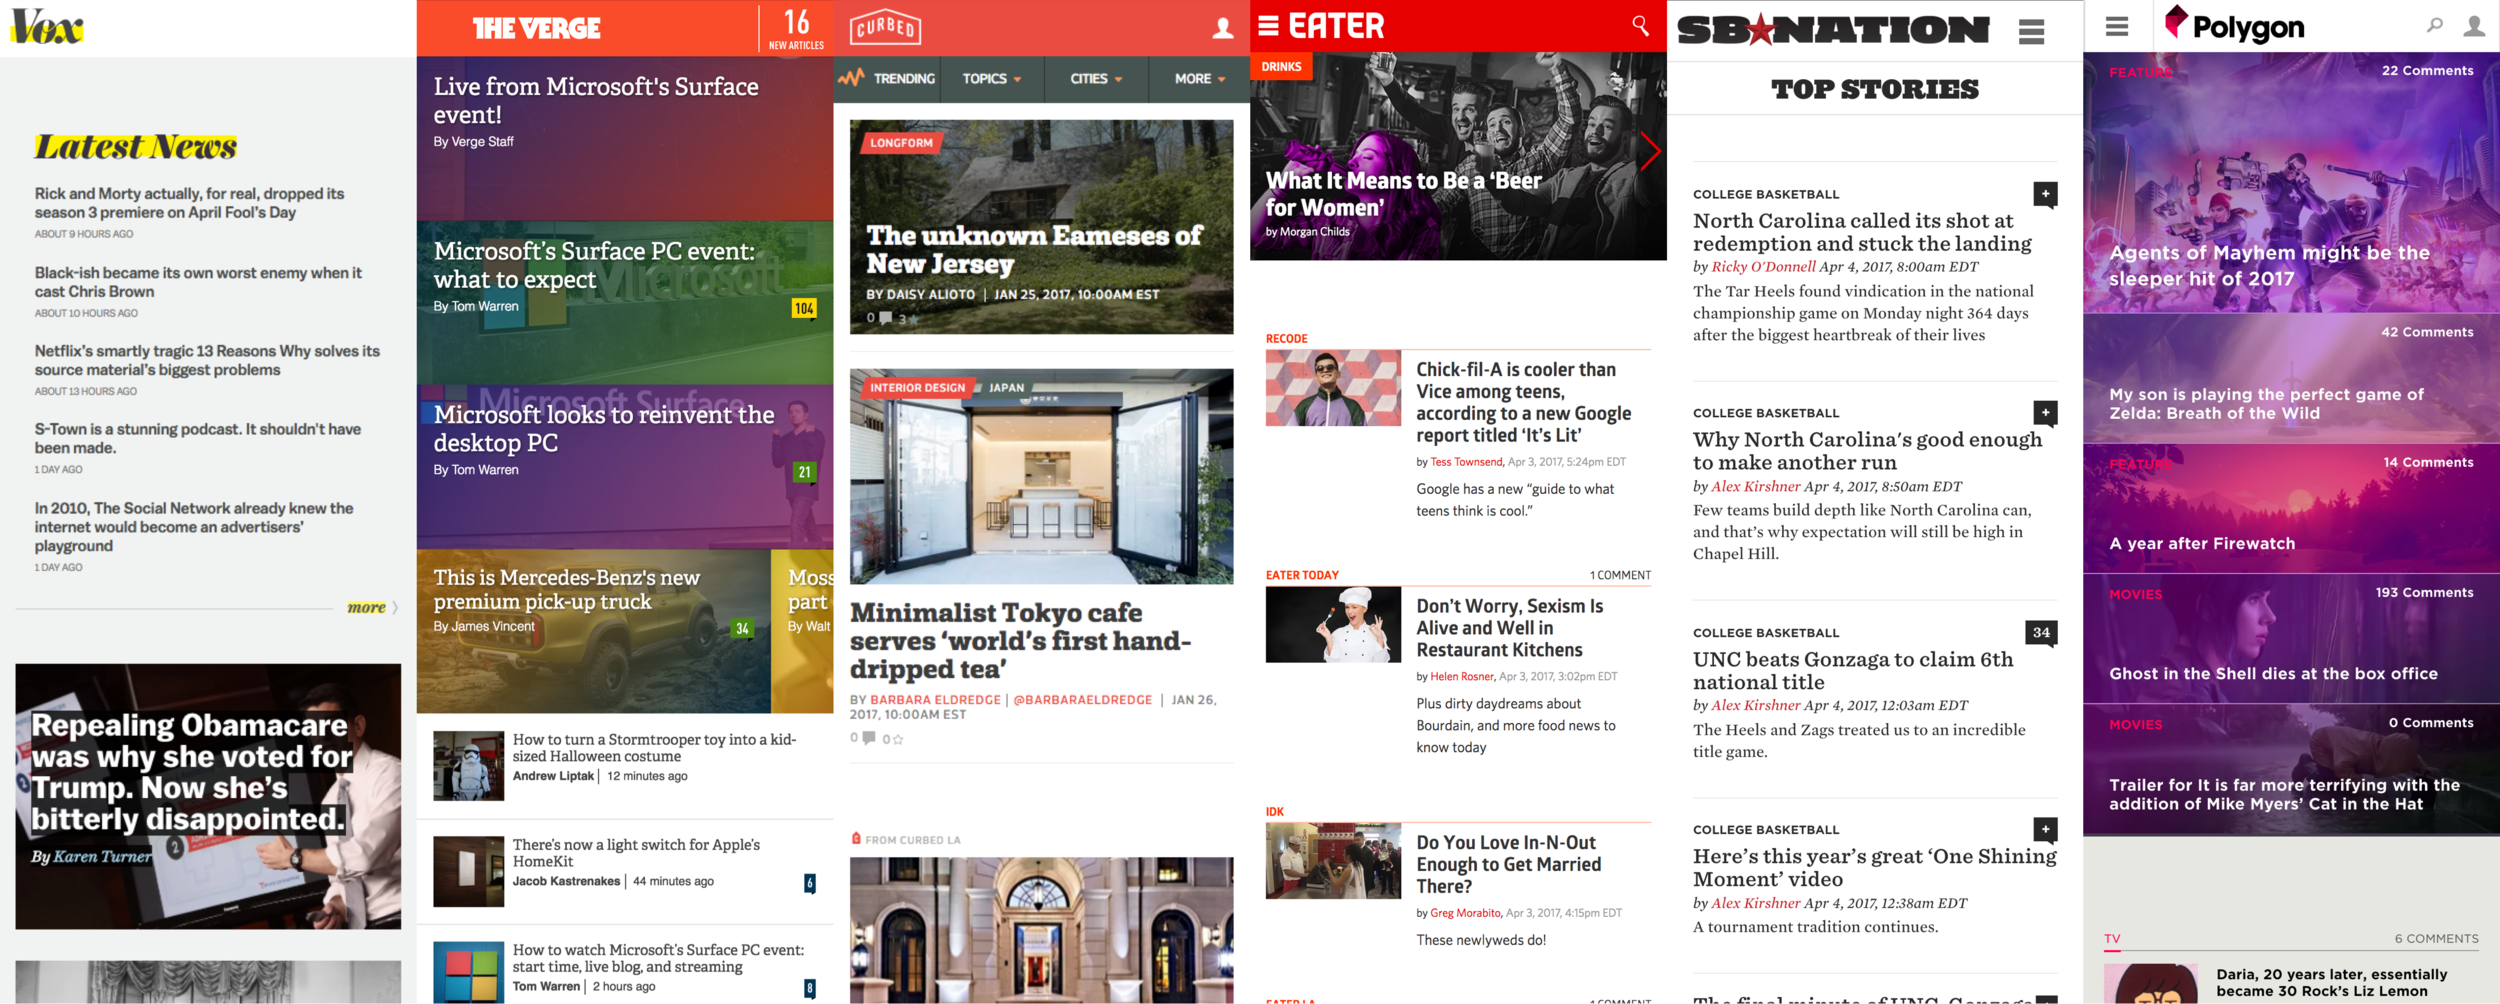Screen dimensions: 2500x1004
Task: Click comment bubble under Minimalist Tokyo cafe
Action: 869,738
